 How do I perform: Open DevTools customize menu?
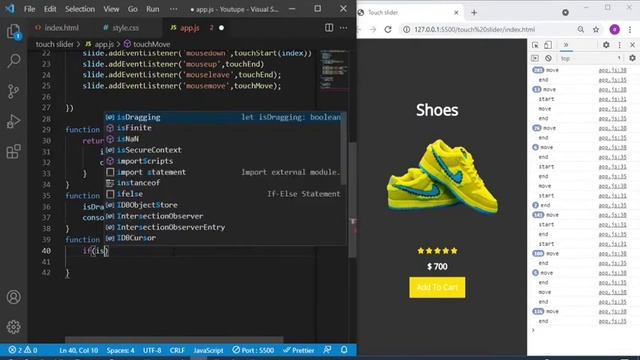tap(620, 45)
